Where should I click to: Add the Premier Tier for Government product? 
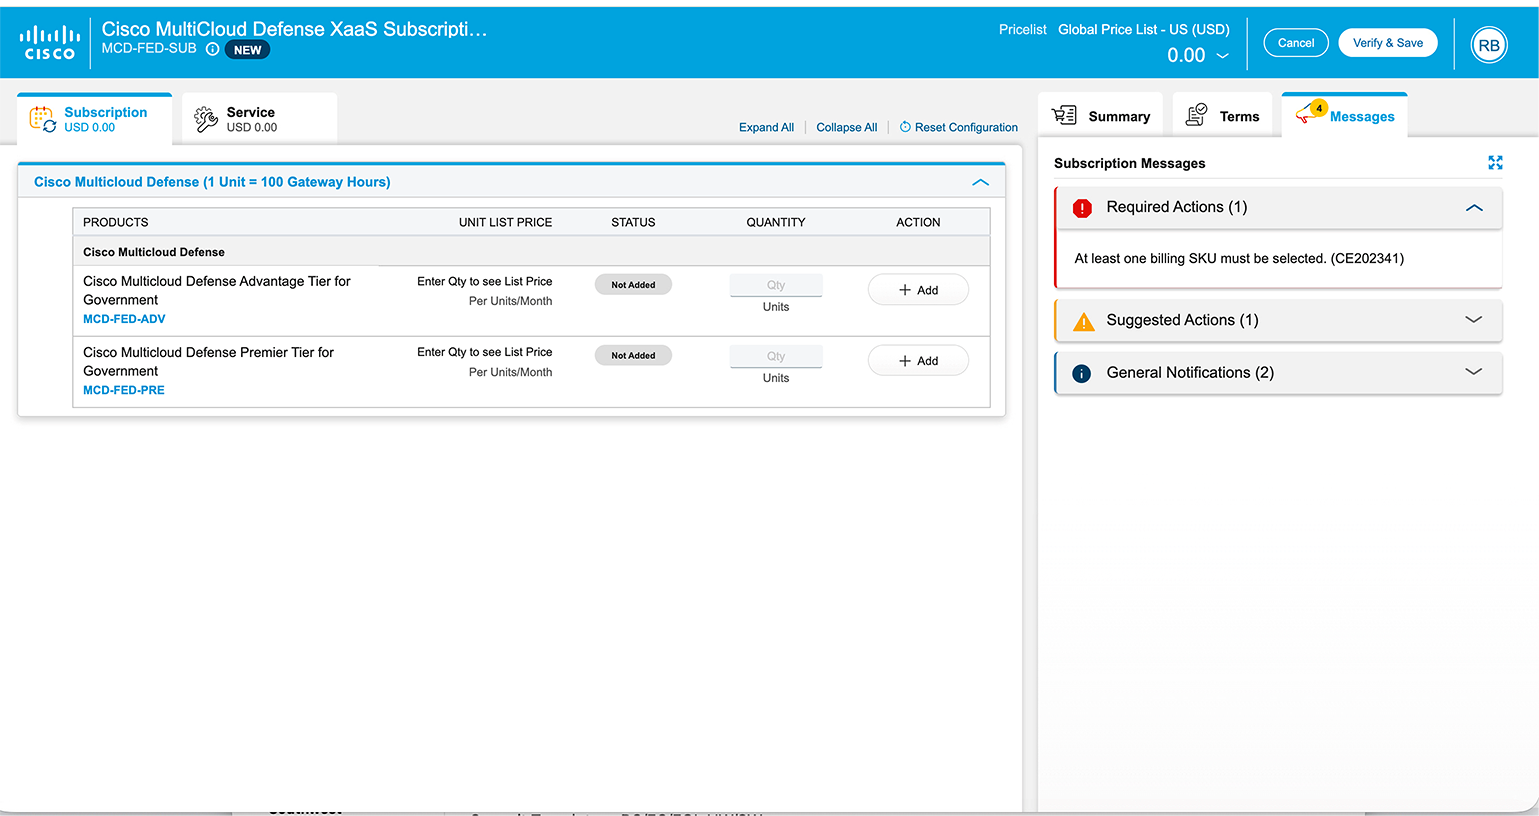(918, 361)
